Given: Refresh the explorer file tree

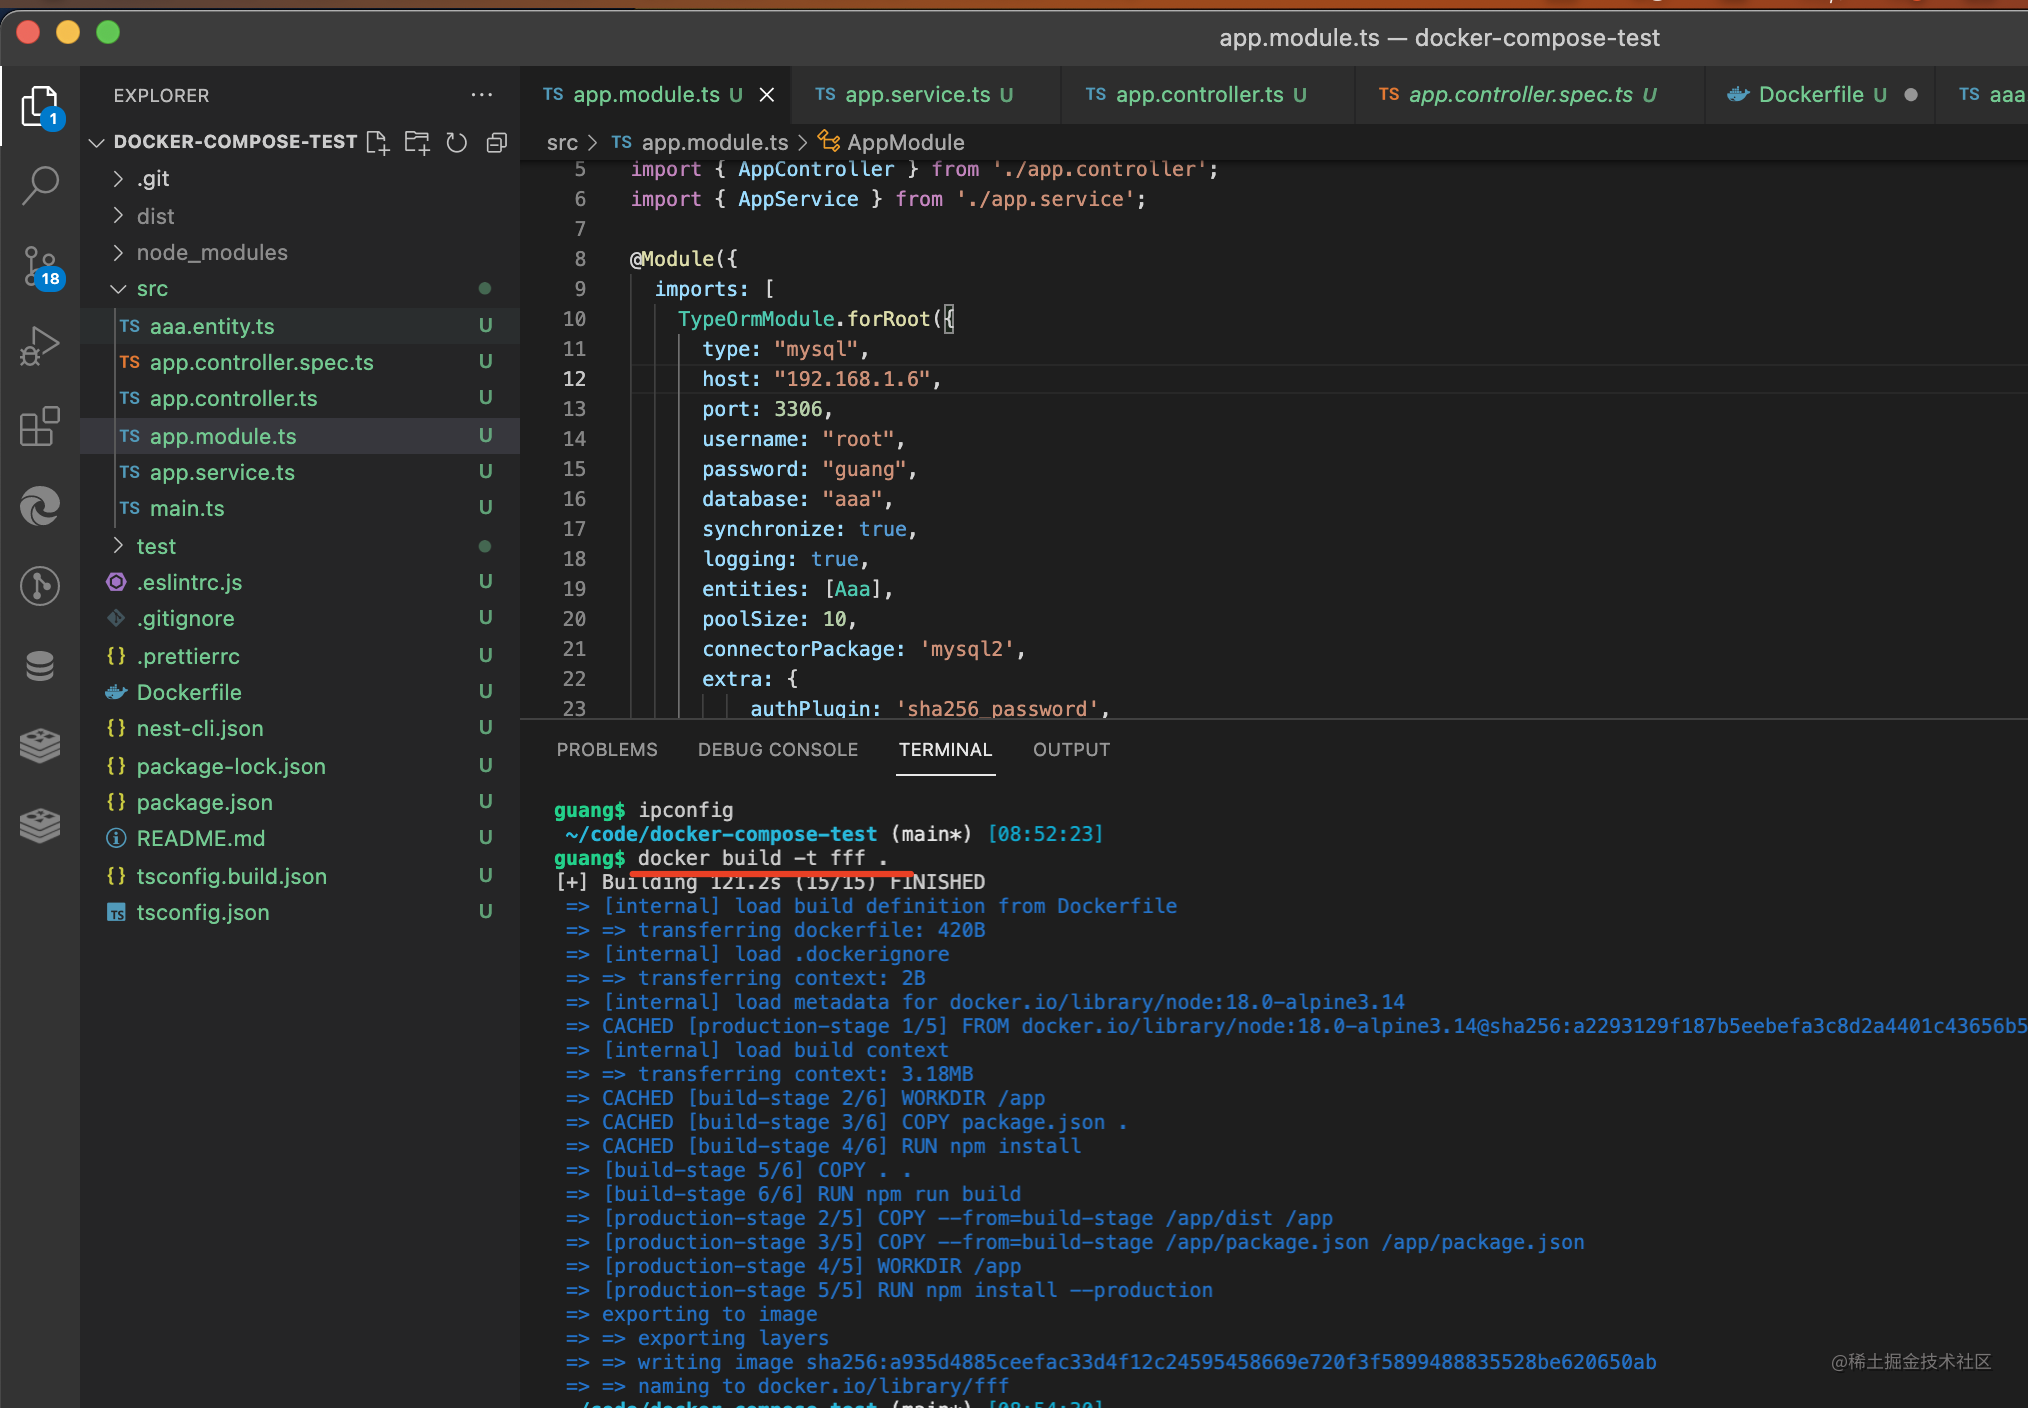Looking at the screenshot, I should (x=457, y=143).
